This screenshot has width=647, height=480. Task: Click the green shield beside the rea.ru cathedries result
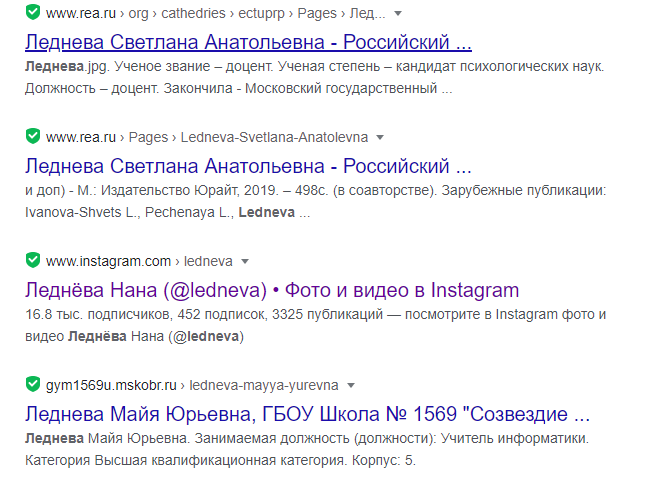click(x=32, y=14)
